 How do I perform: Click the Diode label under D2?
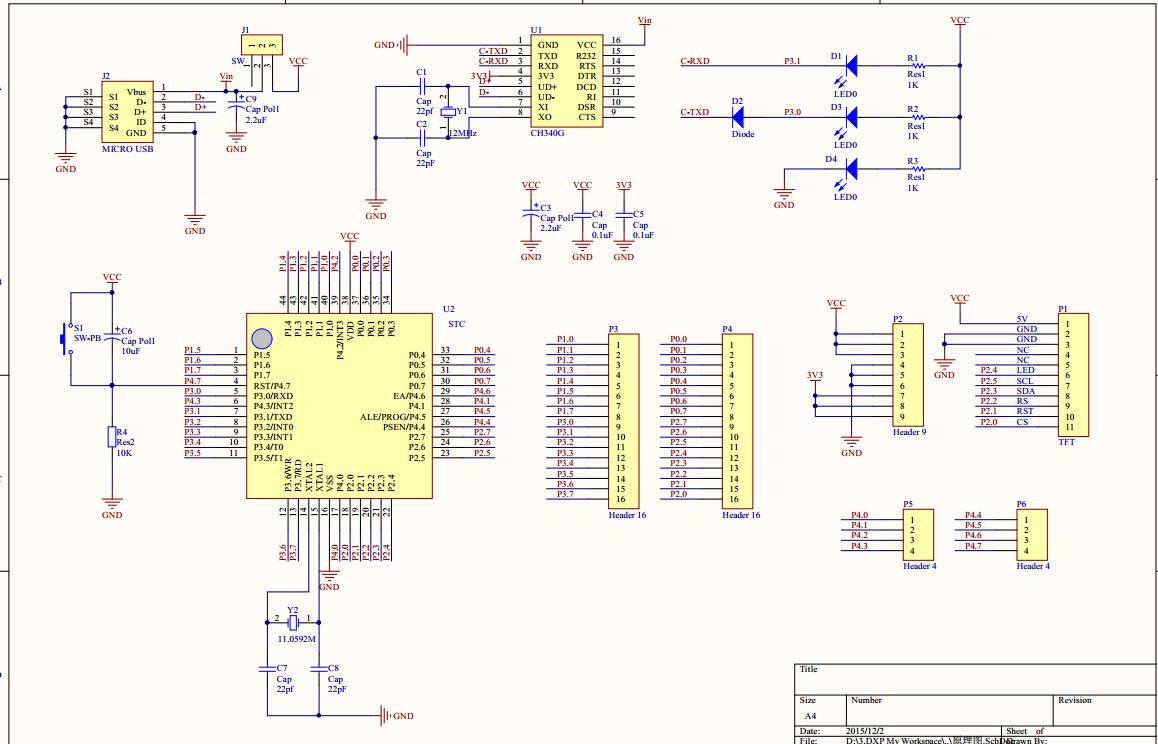743,134
